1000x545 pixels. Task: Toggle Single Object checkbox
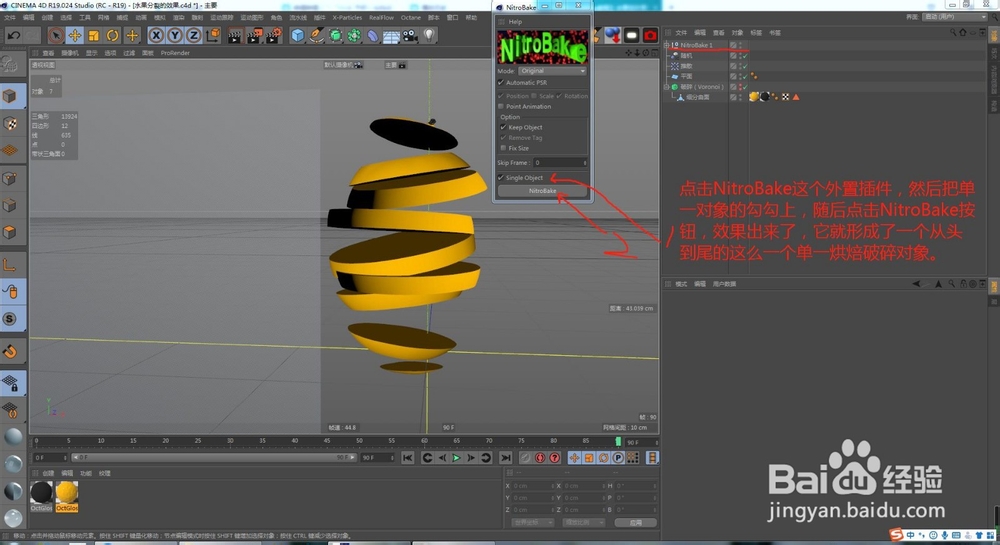point(501,177)
